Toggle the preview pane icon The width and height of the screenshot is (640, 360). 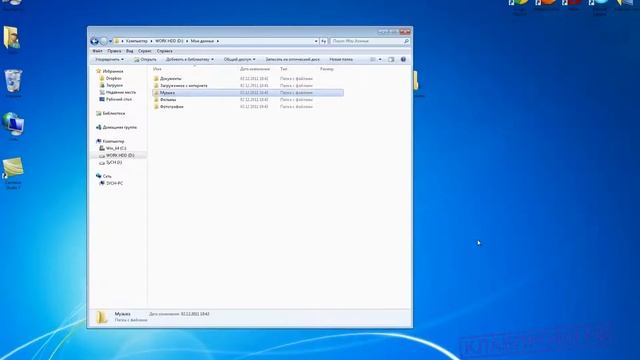[391, 60]
